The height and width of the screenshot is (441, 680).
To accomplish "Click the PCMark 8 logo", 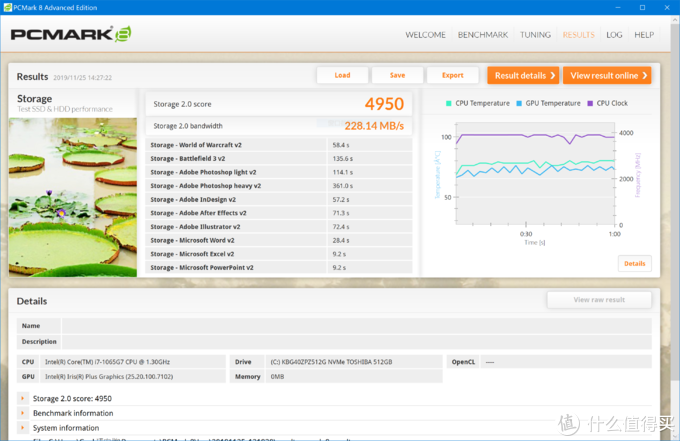I will click(x=71, y=35).
